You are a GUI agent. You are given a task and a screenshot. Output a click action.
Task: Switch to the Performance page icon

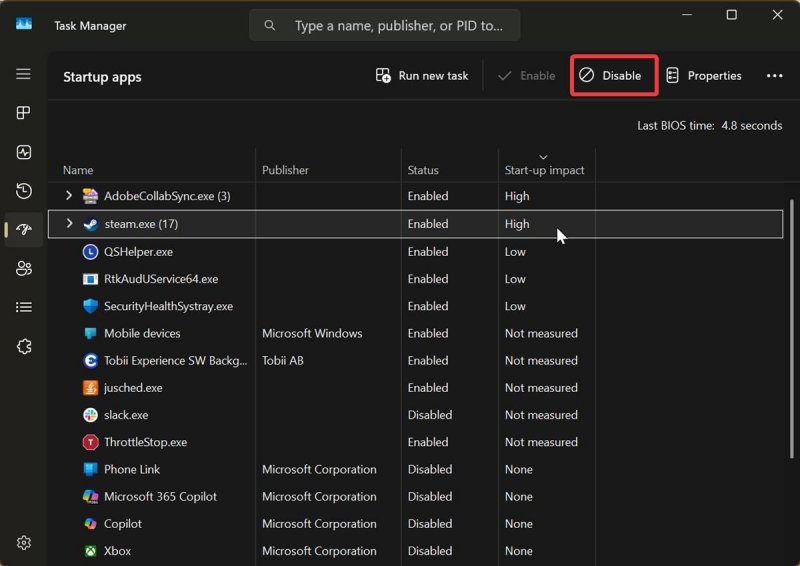click(x=24, y=153)
